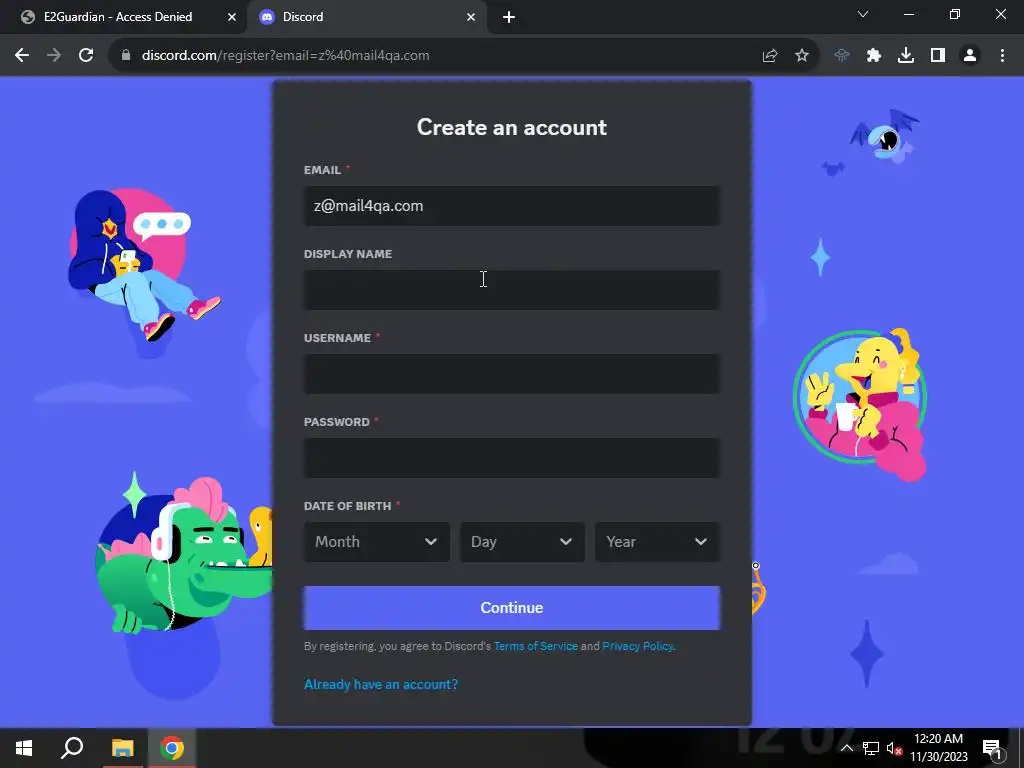
Task: Click the address bar URL
Action: point(285,56)
